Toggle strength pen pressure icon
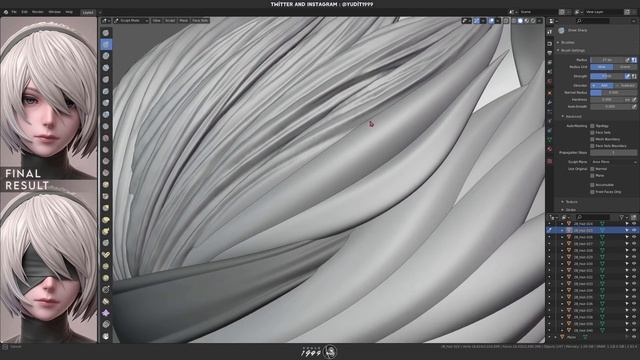 pos(628,76)
